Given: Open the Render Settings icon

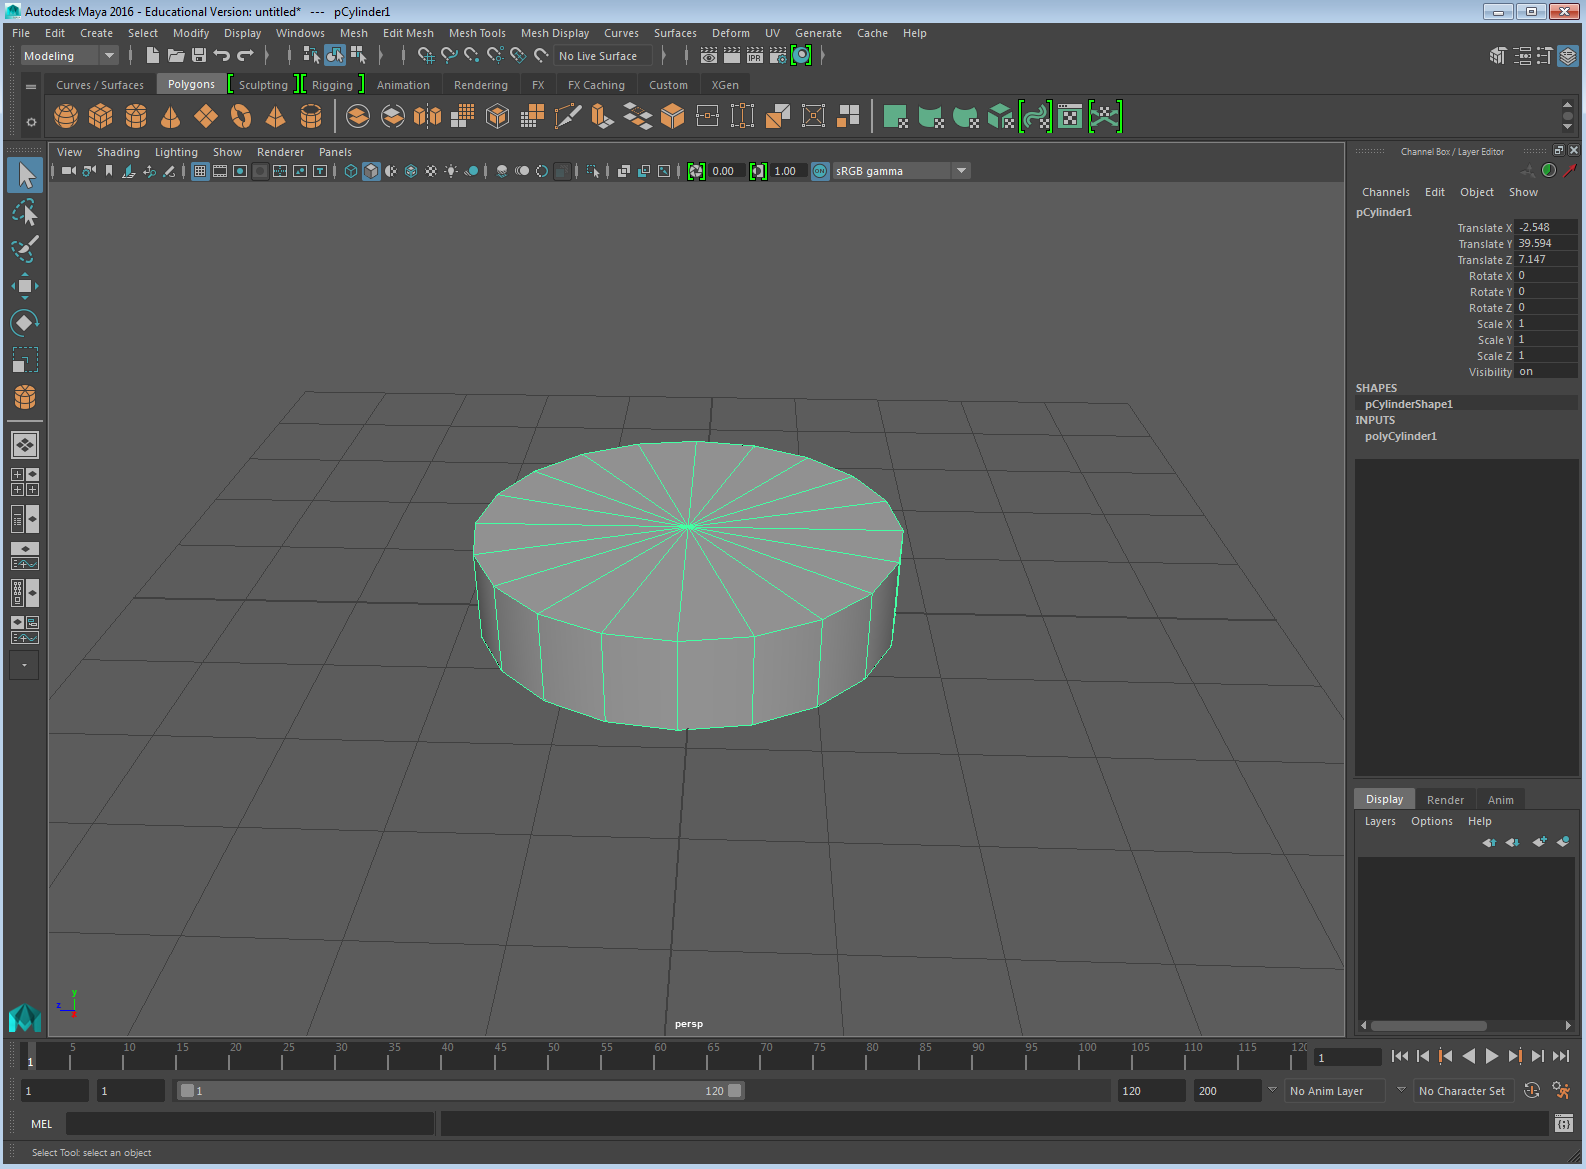Looking at the screenshot, I should point(778,56).
